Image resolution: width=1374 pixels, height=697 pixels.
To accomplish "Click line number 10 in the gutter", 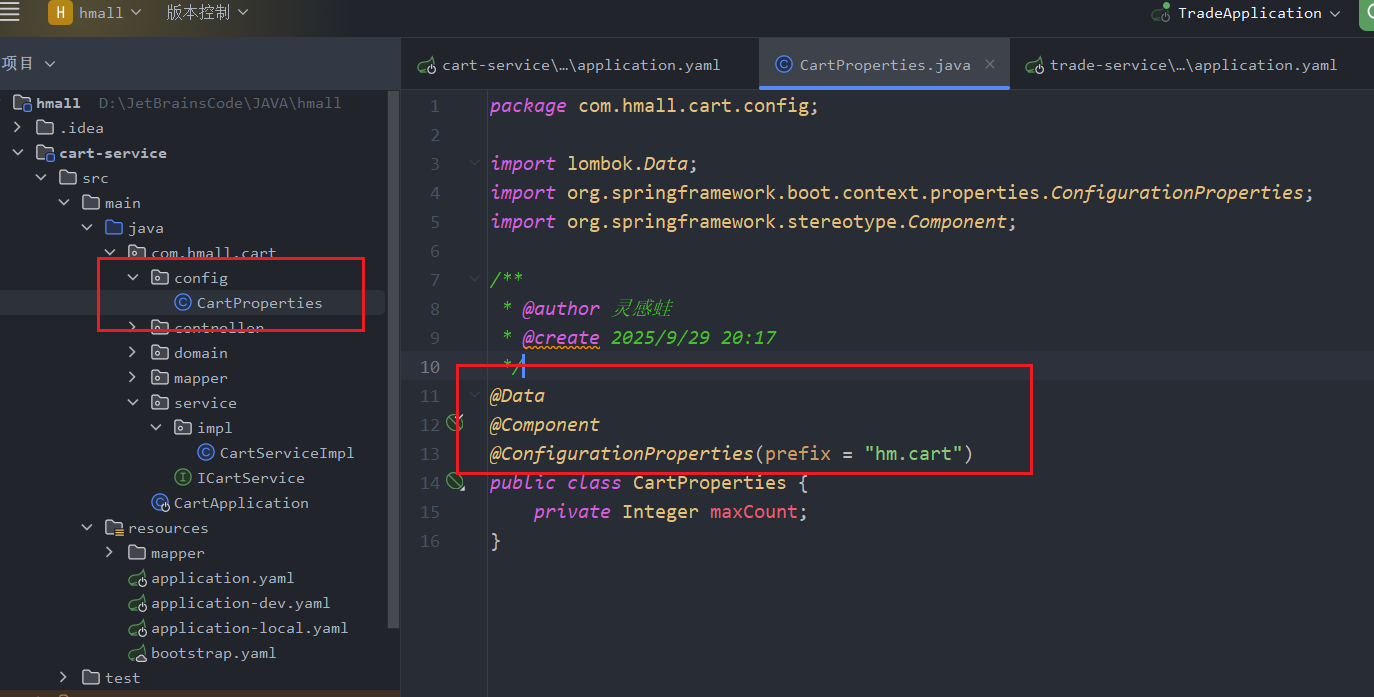I will click(x=430, y=367).
